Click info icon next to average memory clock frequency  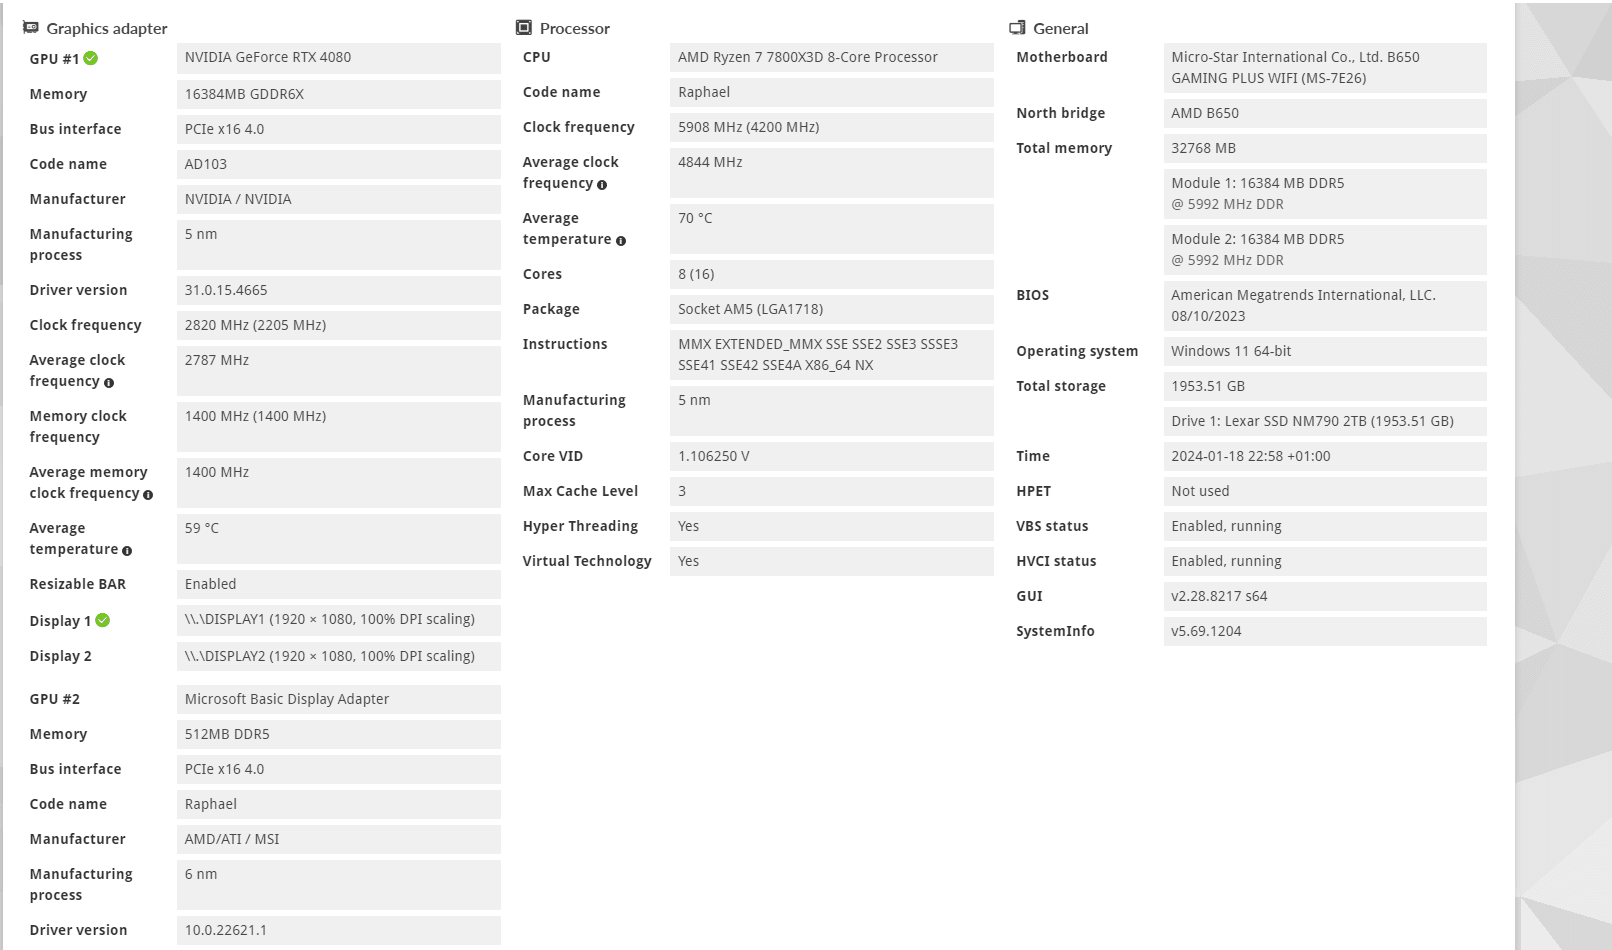[148, 495]
